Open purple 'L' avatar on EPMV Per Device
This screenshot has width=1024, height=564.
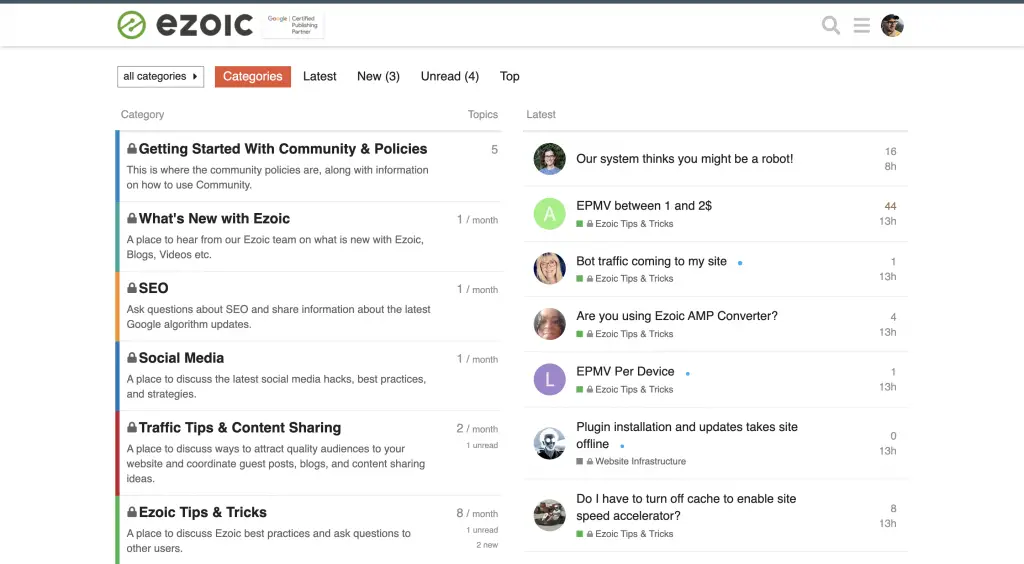(549, 379)
